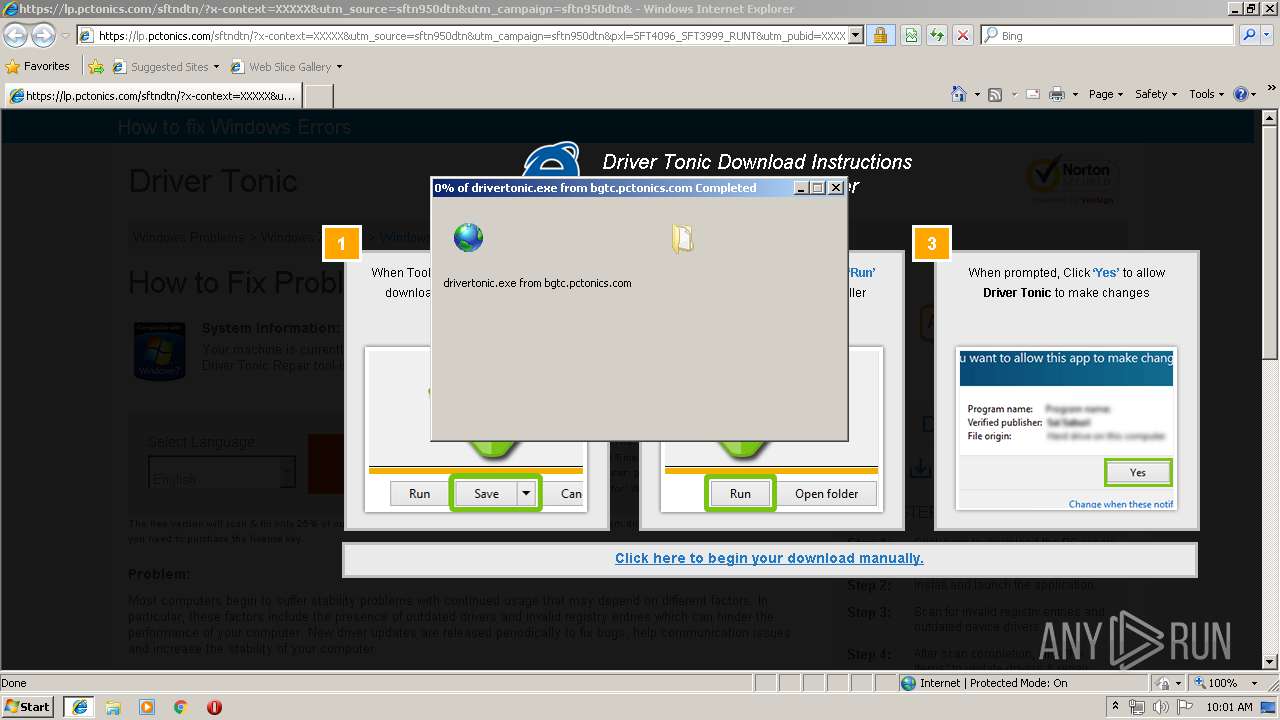Click the Yes button in step 3 image
Viewport: 1280px width, 720px height.
[1138, 473]
